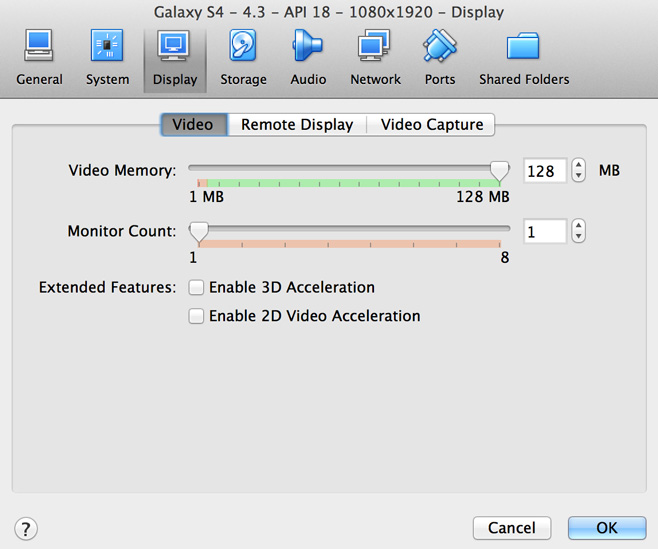Increase Video Memory with the up stepper arrow
658x549 pixels.
click(x=579, y=165)
